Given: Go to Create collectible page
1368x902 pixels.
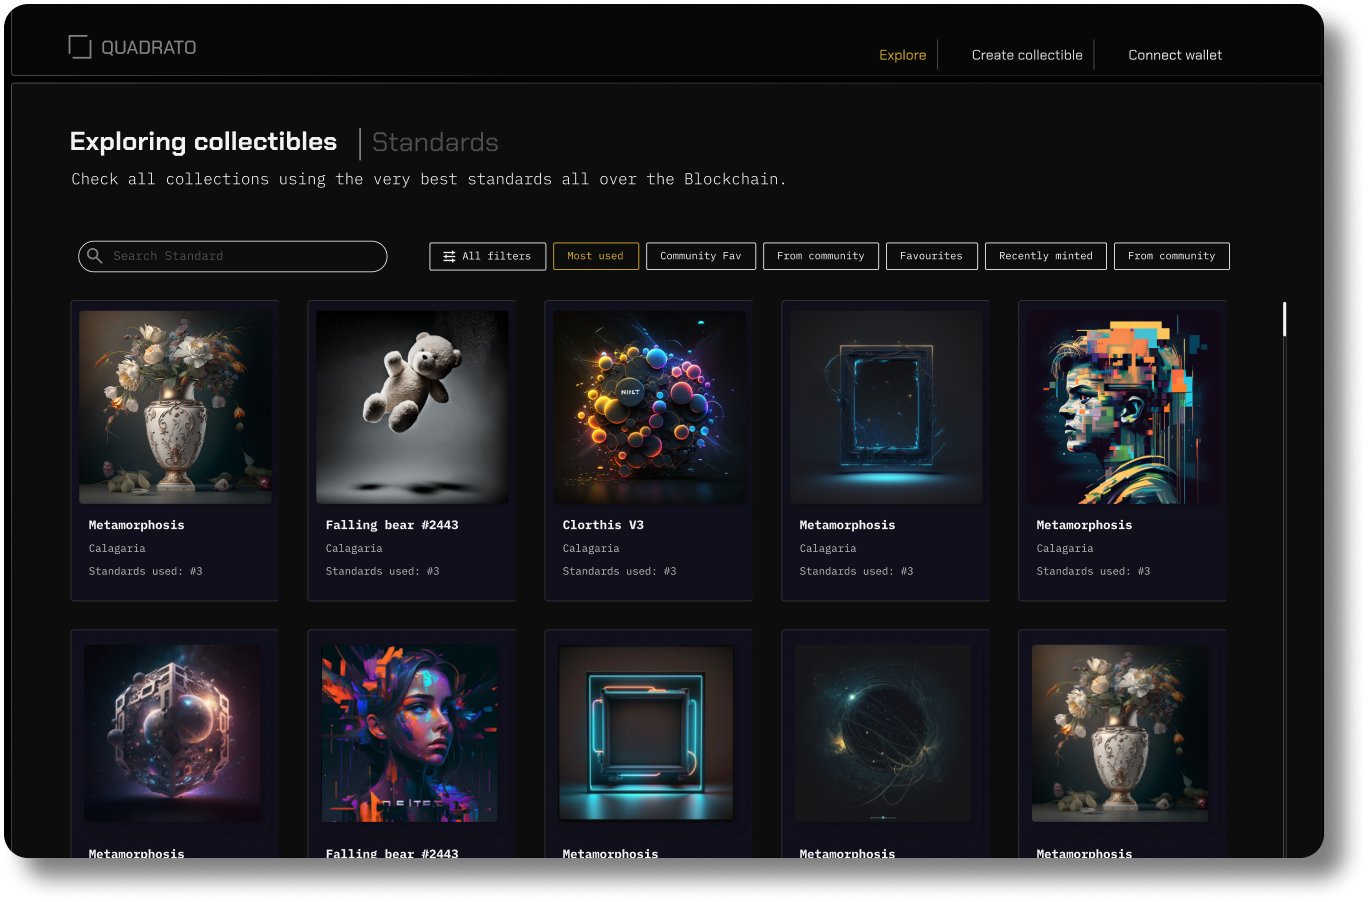Looking at the screenshot, I should (1027, 55).
